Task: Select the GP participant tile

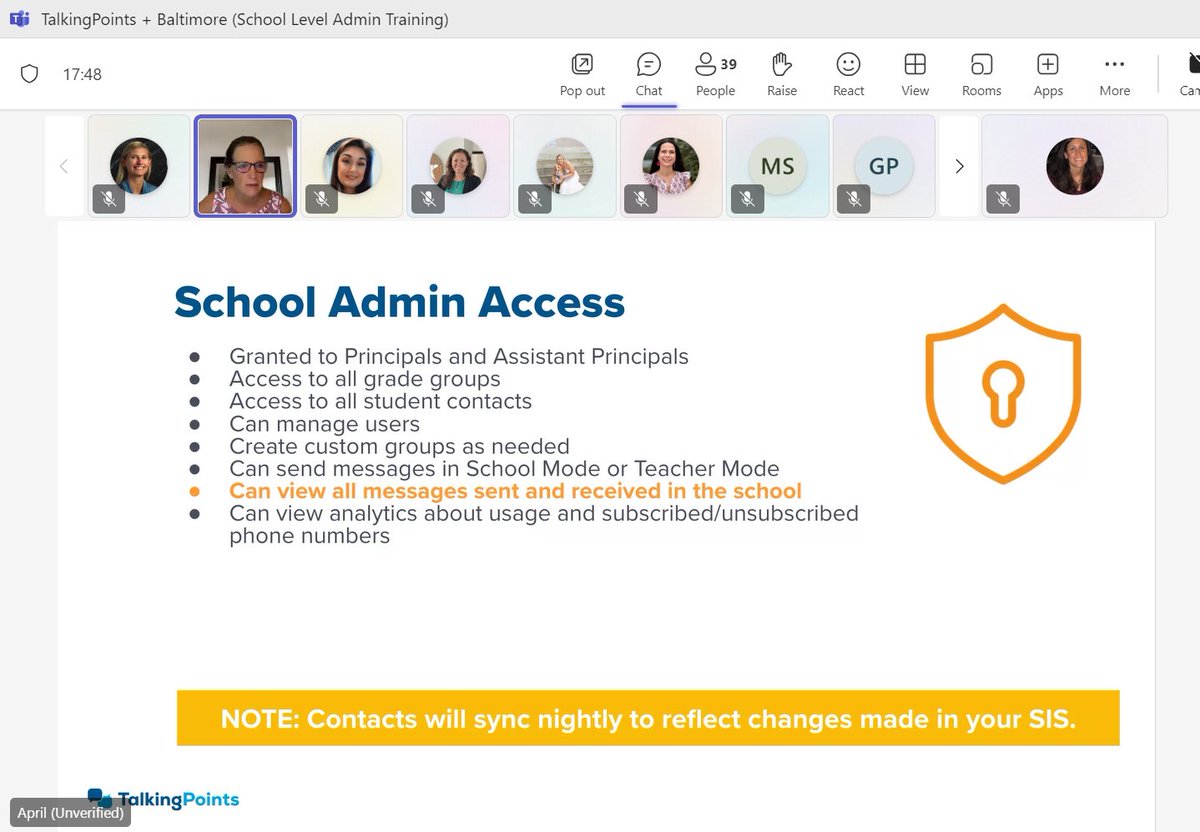Action: tap(884, 166)
